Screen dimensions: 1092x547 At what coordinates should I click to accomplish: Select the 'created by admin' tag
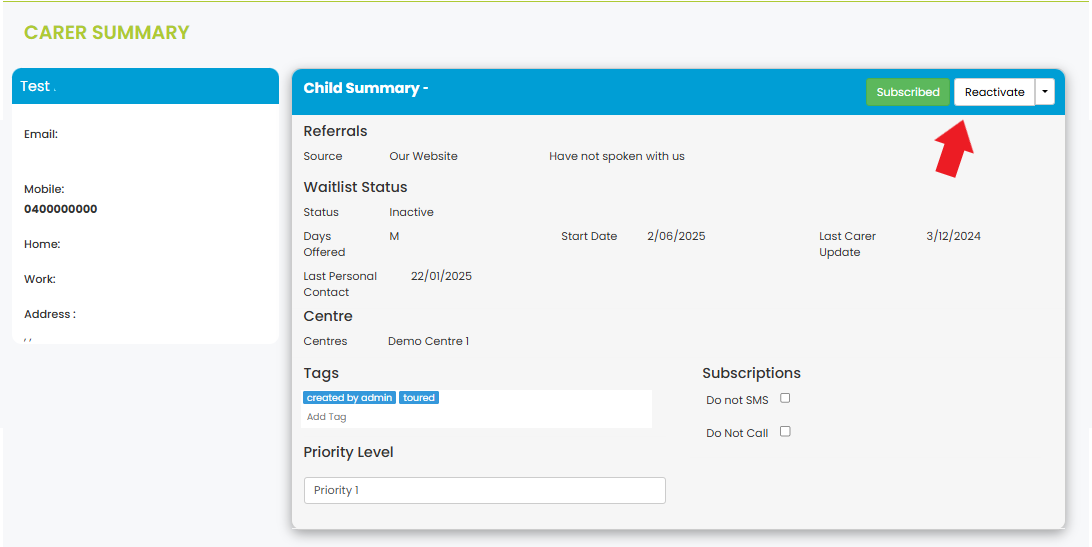click(350, 398)
